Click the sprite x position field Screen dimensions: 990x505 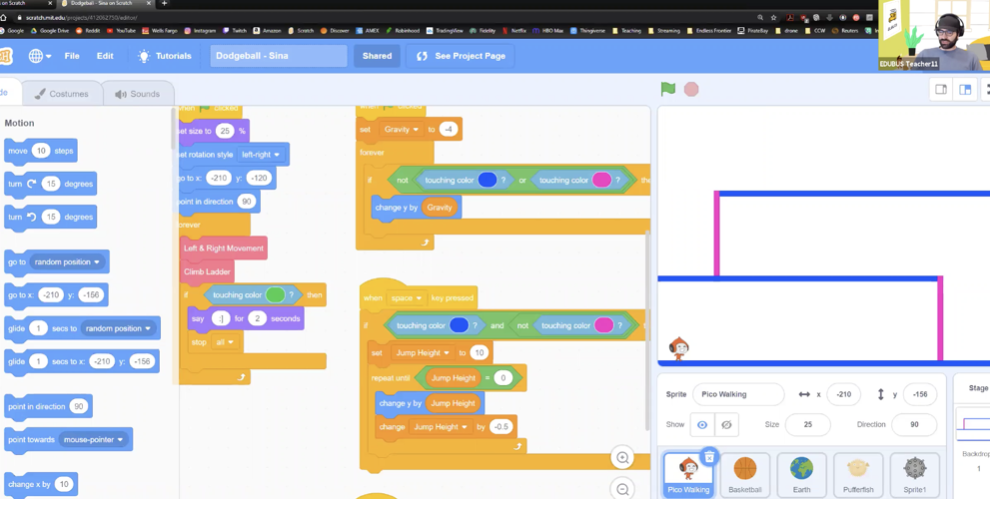coord(844,394)
